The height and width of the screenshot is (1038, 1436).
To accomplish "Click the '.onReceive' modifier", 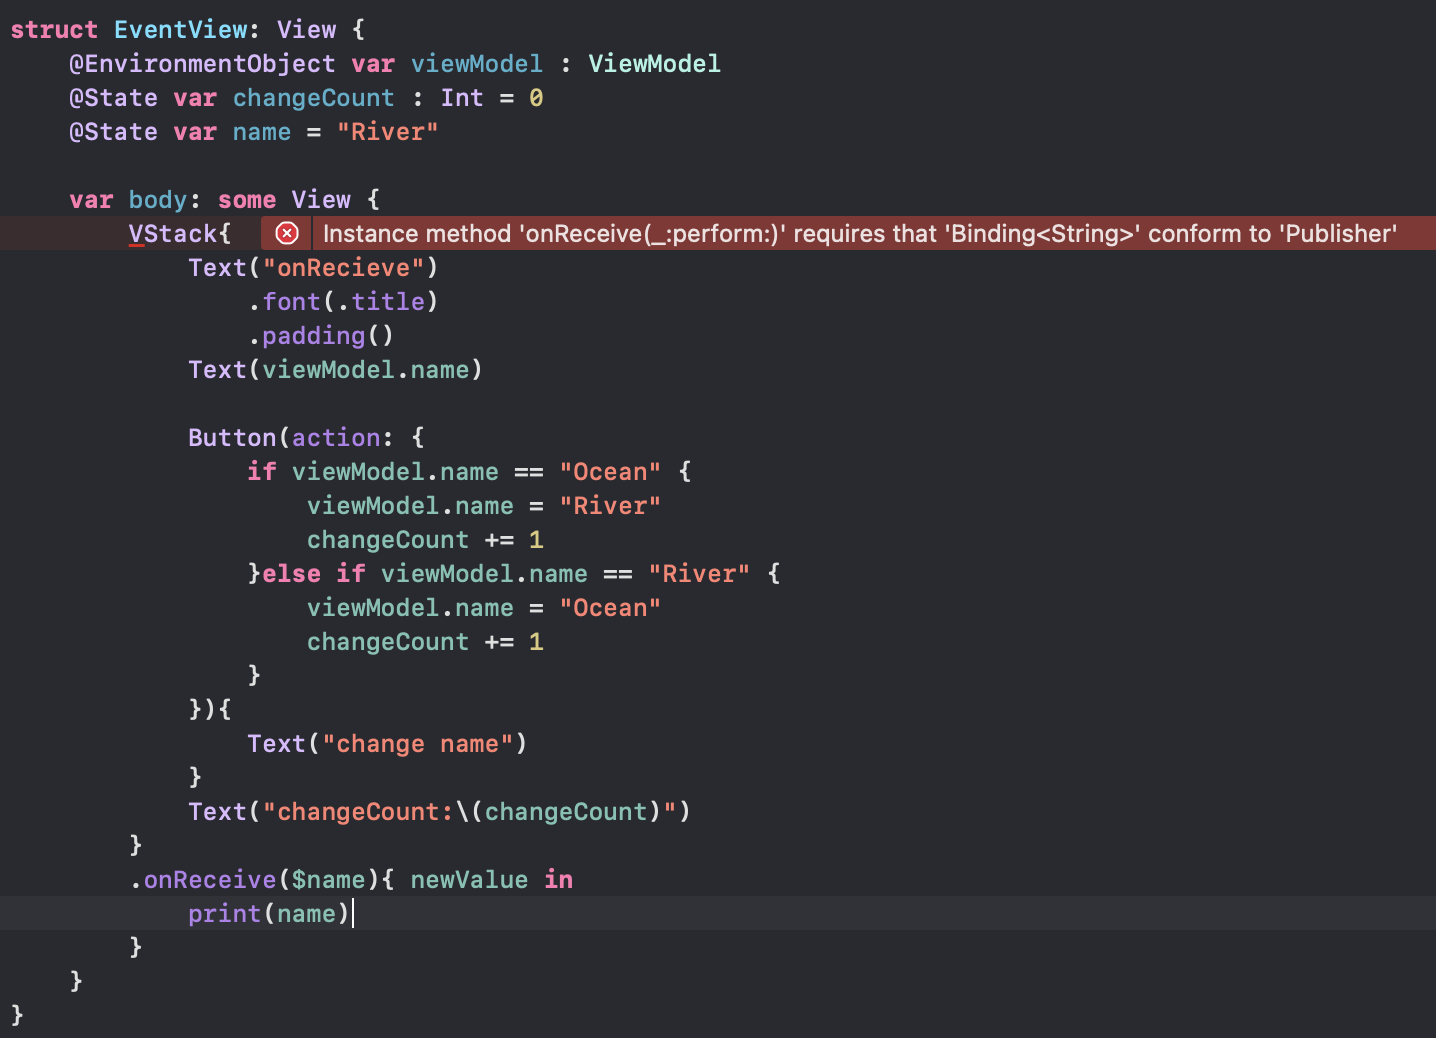I will [203, 880].
